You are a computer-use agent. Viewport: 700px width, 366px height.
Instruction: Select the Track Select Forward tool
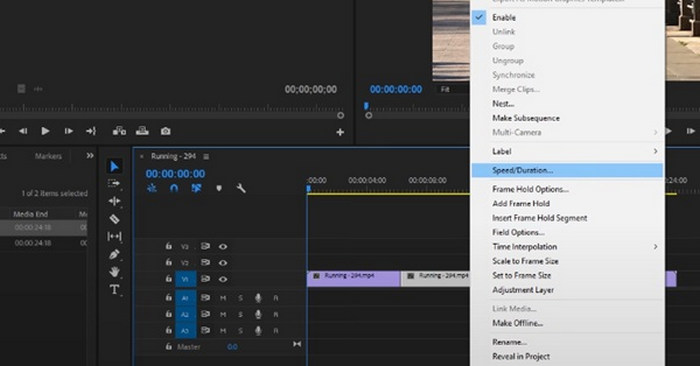coord(114,183)
